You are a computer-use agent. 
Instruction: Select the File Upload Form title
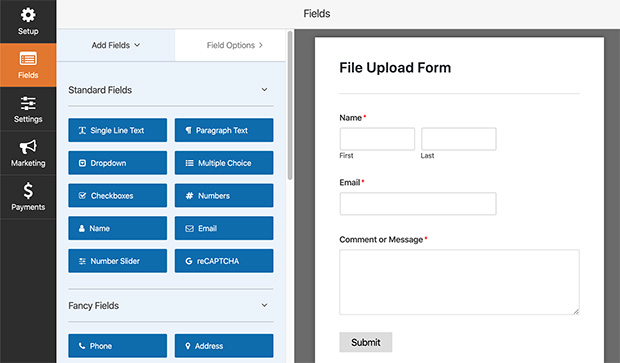click(x=395, y=68)
